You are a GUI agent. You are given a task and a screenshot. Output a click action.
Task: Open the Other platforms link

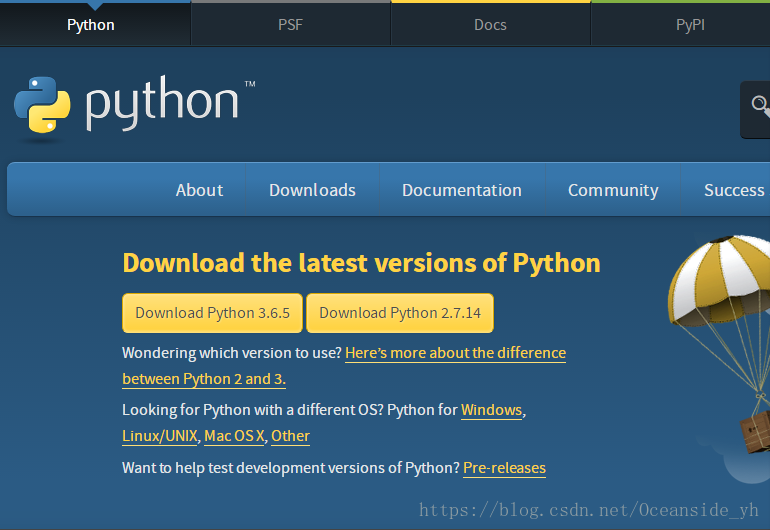[x=290, y=436]
